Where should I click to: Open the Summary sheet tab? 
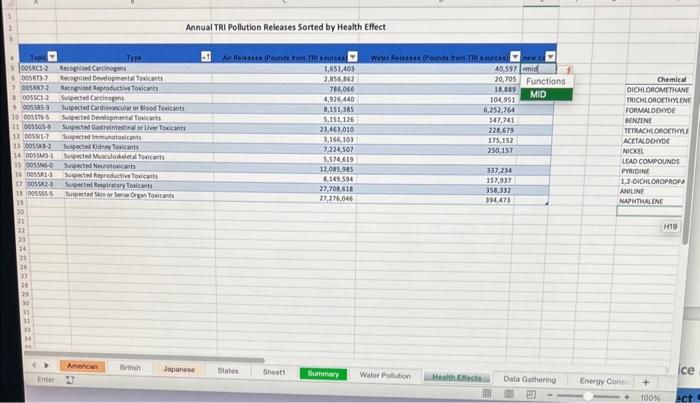pos(323,374)
